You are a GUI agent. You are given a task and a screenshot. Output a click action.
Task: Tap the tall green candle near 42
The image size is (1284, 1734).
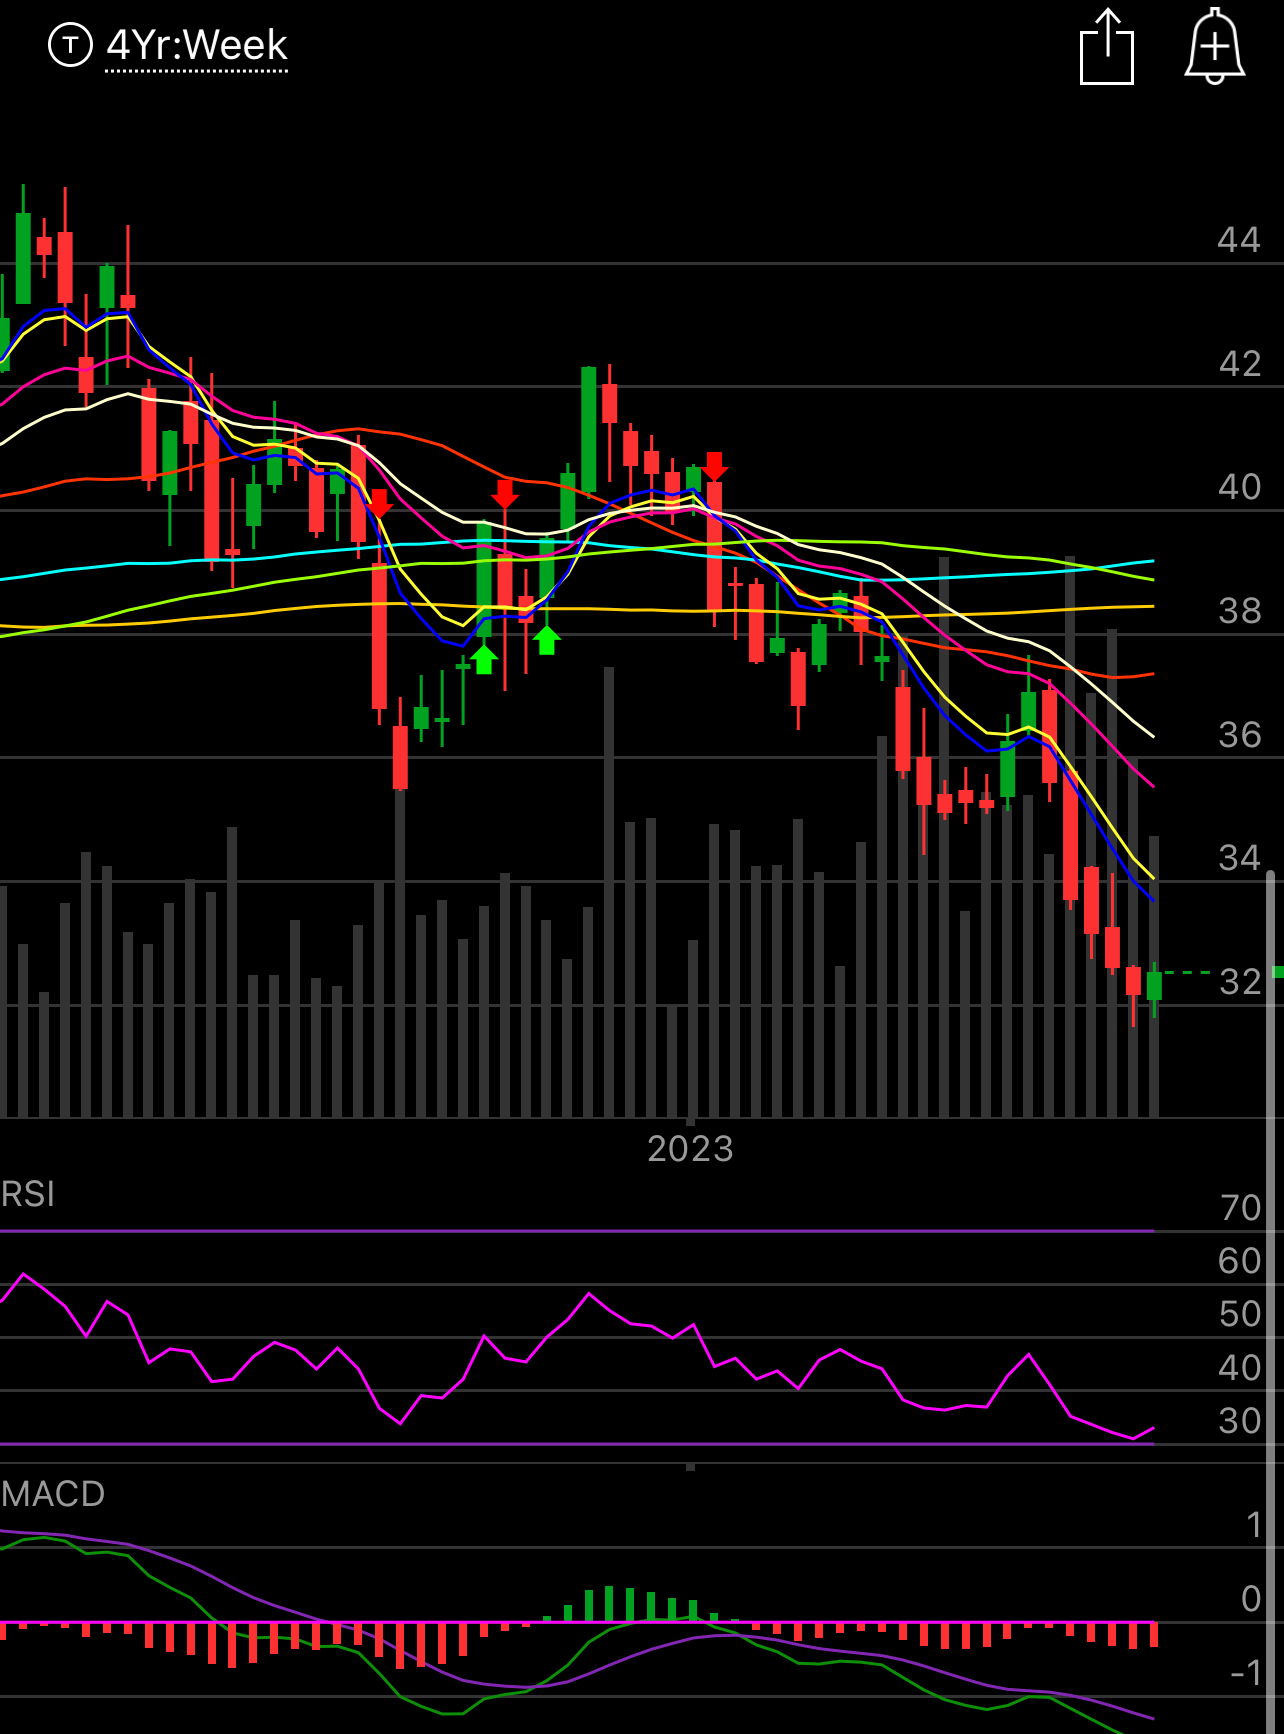pos(589,430)
